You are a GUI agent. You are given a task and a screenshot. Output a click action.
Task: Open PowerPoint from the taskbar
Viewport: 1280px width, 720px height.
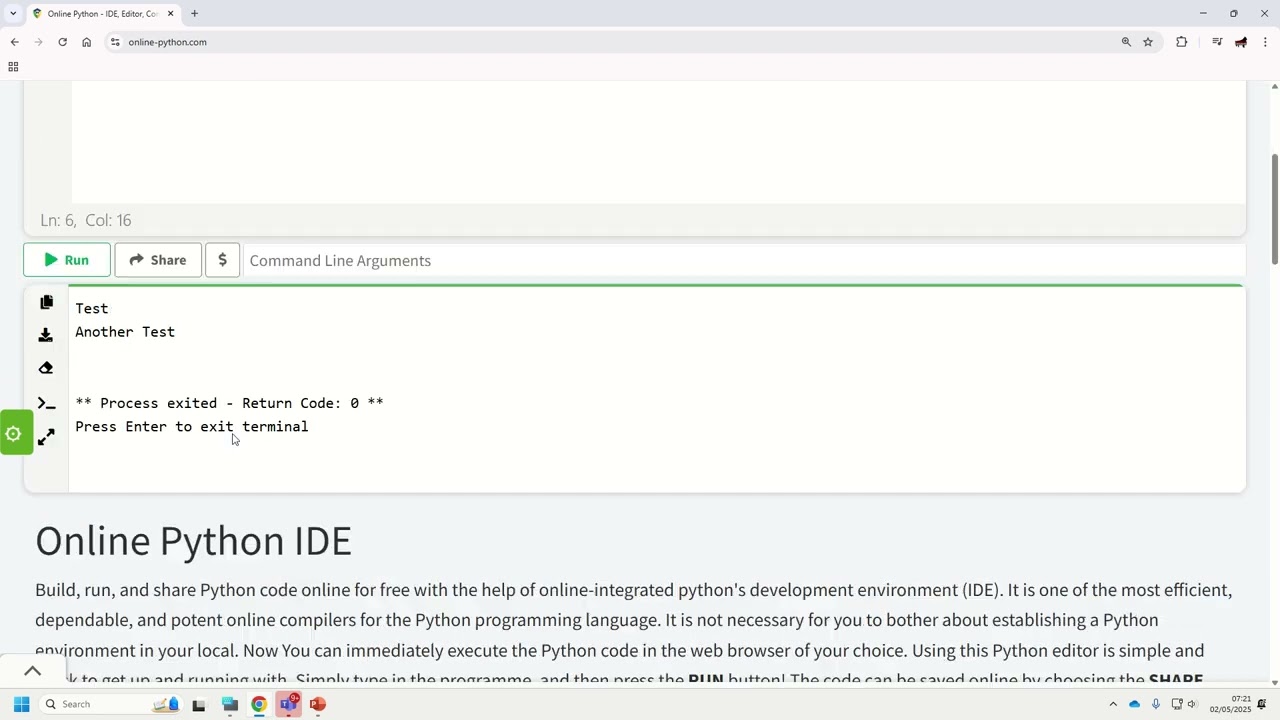coord(318,704)
